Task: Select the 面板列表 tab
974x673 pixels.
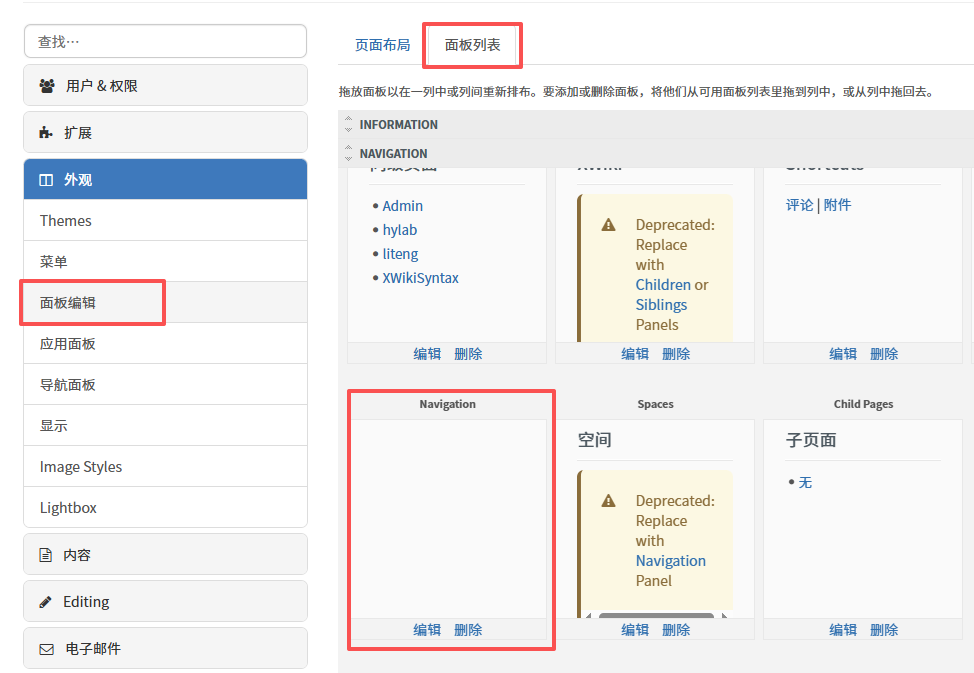Action: tap(472, 45)
